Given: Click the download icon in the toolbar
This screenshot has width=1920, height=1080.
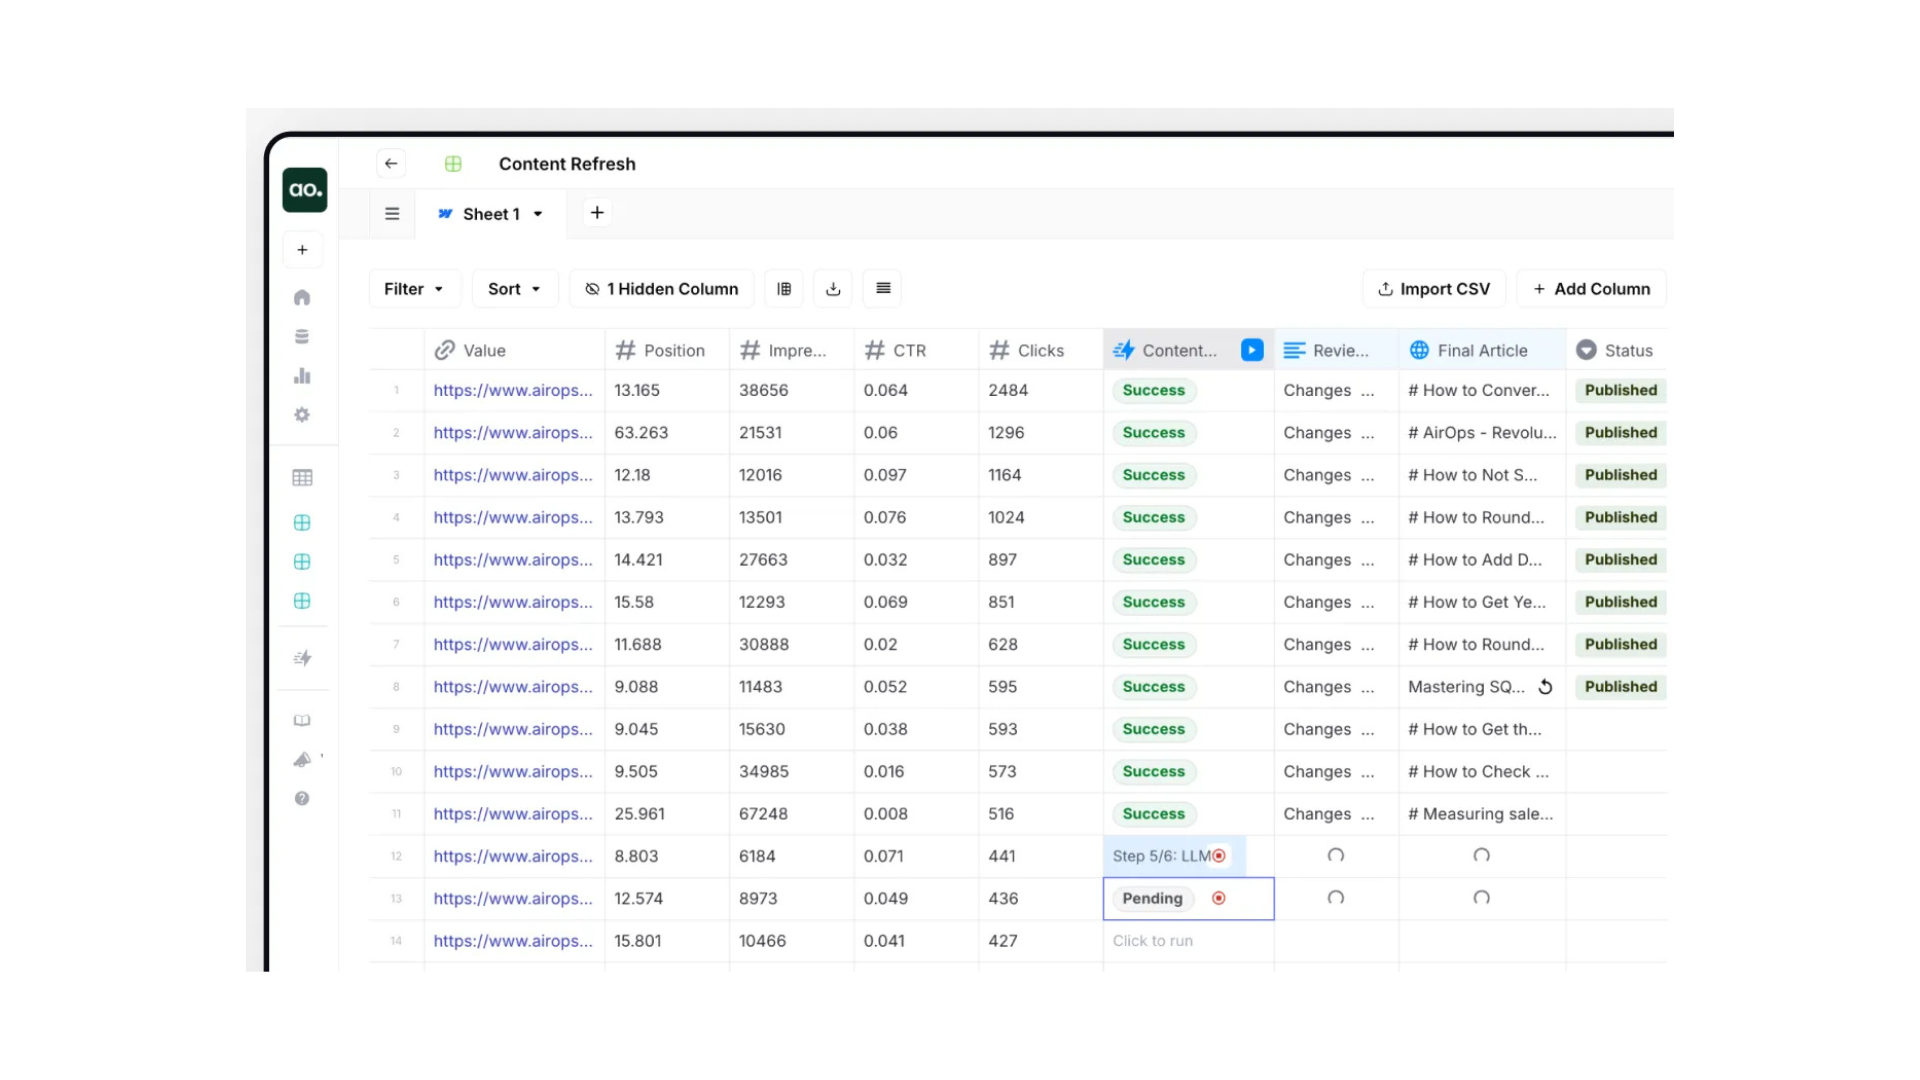Looking at the screenshot, I should pos(833,289).
